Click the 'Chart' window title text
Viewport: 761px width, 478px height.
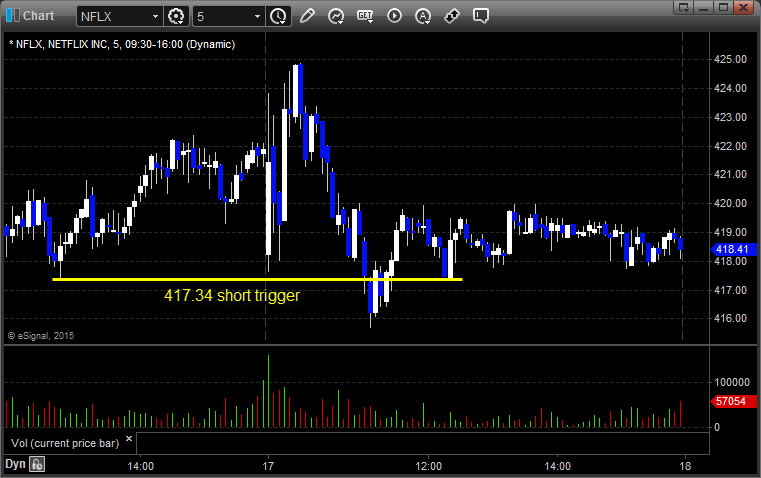click(x=39, y=16)
